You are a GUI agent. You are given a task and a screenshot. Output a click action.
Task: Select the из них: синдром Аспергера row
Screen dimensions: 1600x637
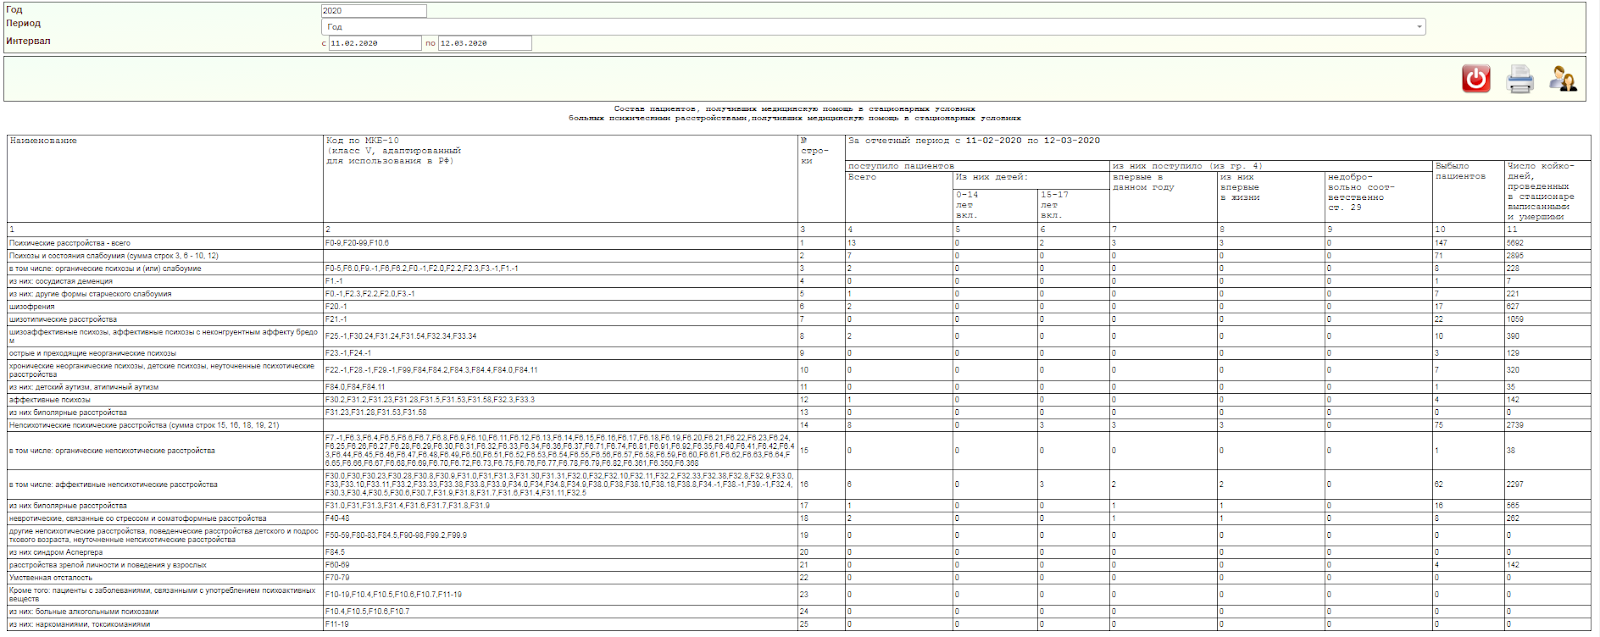[56, 552]
